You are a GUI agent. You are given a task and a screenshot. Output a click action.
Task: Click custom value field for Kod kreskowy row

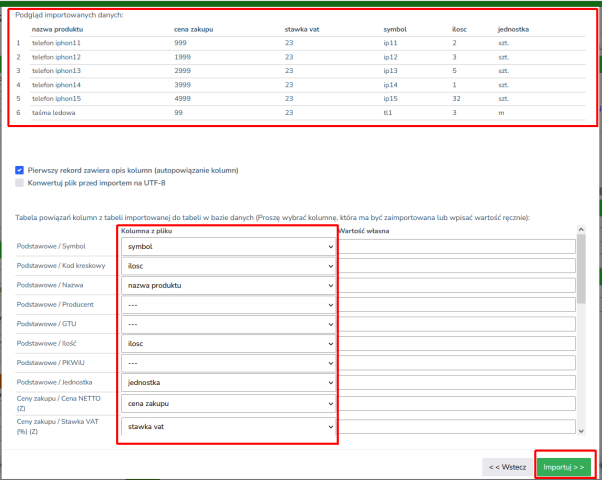456,266
